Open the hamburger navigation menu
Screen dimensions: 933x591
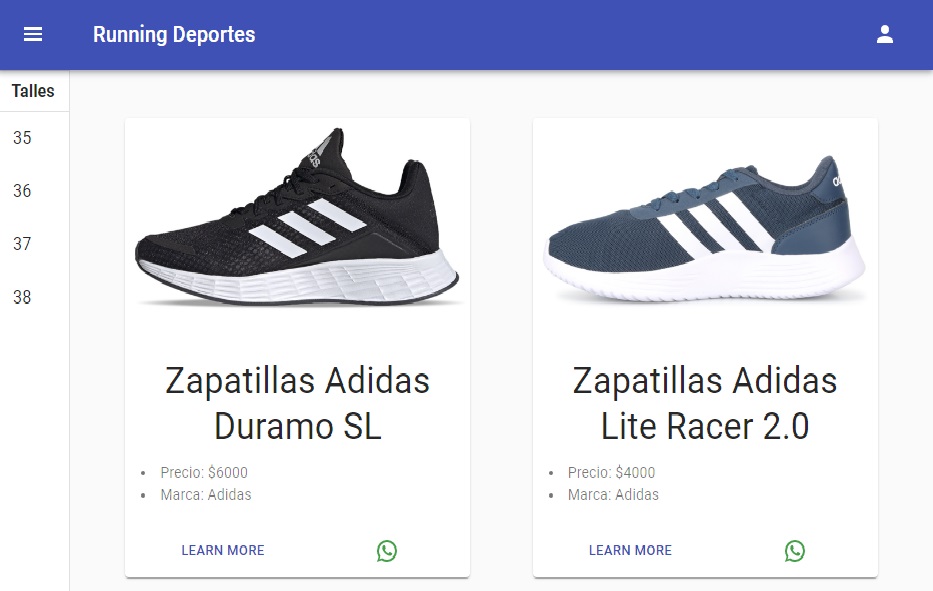pos(33,33)
